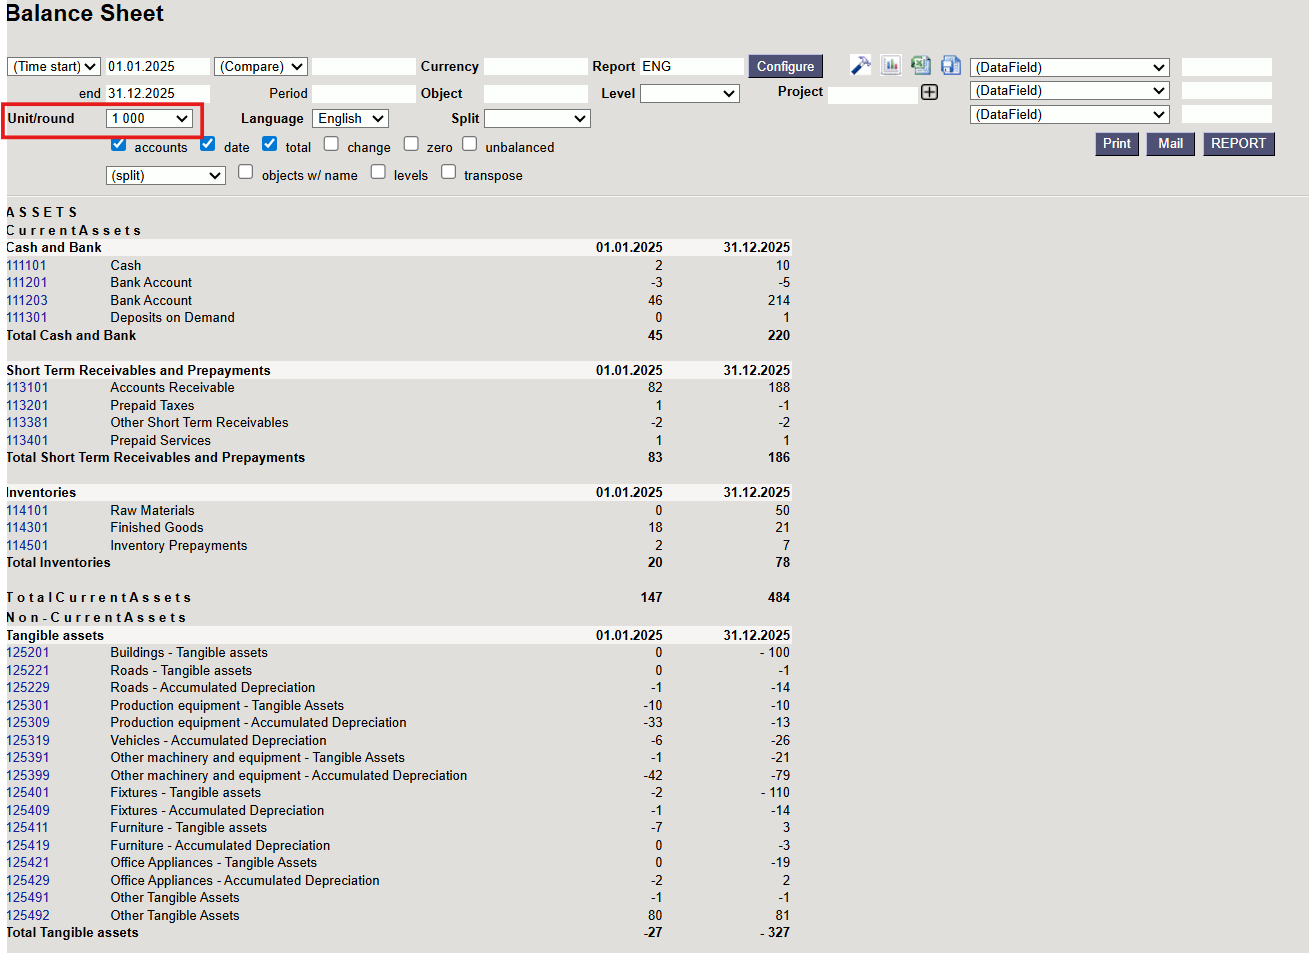Open the Level dropdown
Viewport: 1309px width, 953px height.
(x=689, y=93)
